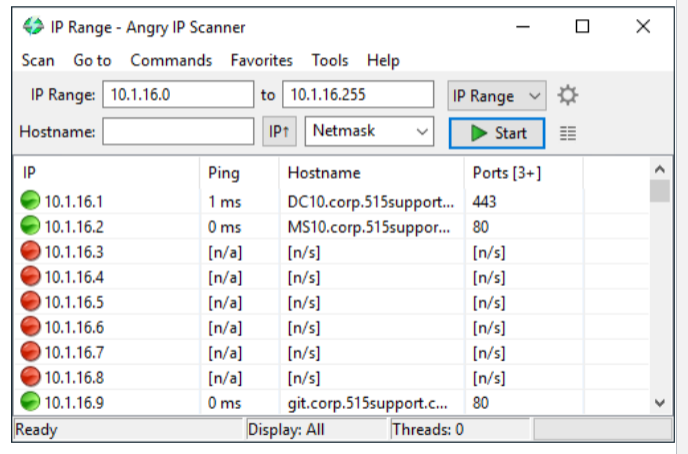Click the results scrollbar up arrow
Screen dimensions: 688x454
tap(659, 169)
